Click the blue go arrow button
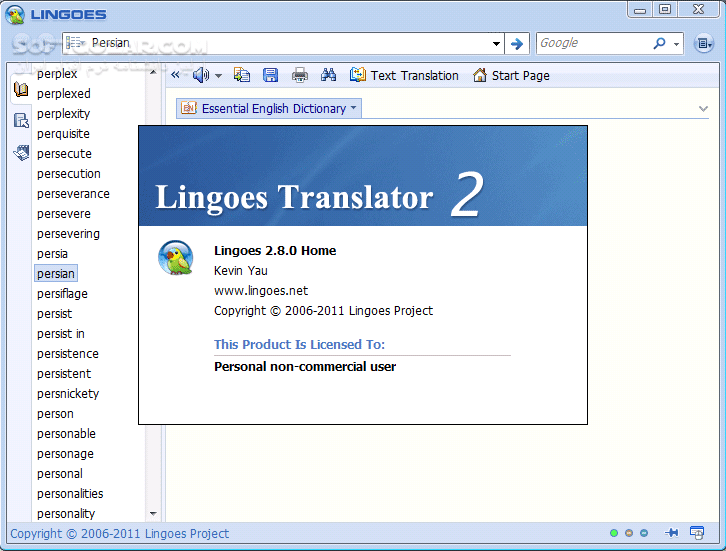This screenshot has width=726, height=551. click(517, 44)
